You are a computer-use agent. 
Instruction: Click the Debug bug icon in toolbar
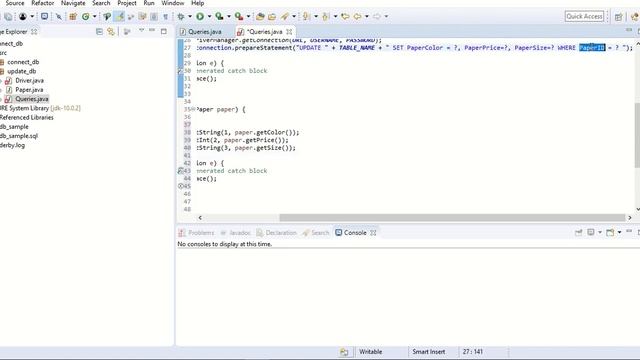[x=181, y=16]
